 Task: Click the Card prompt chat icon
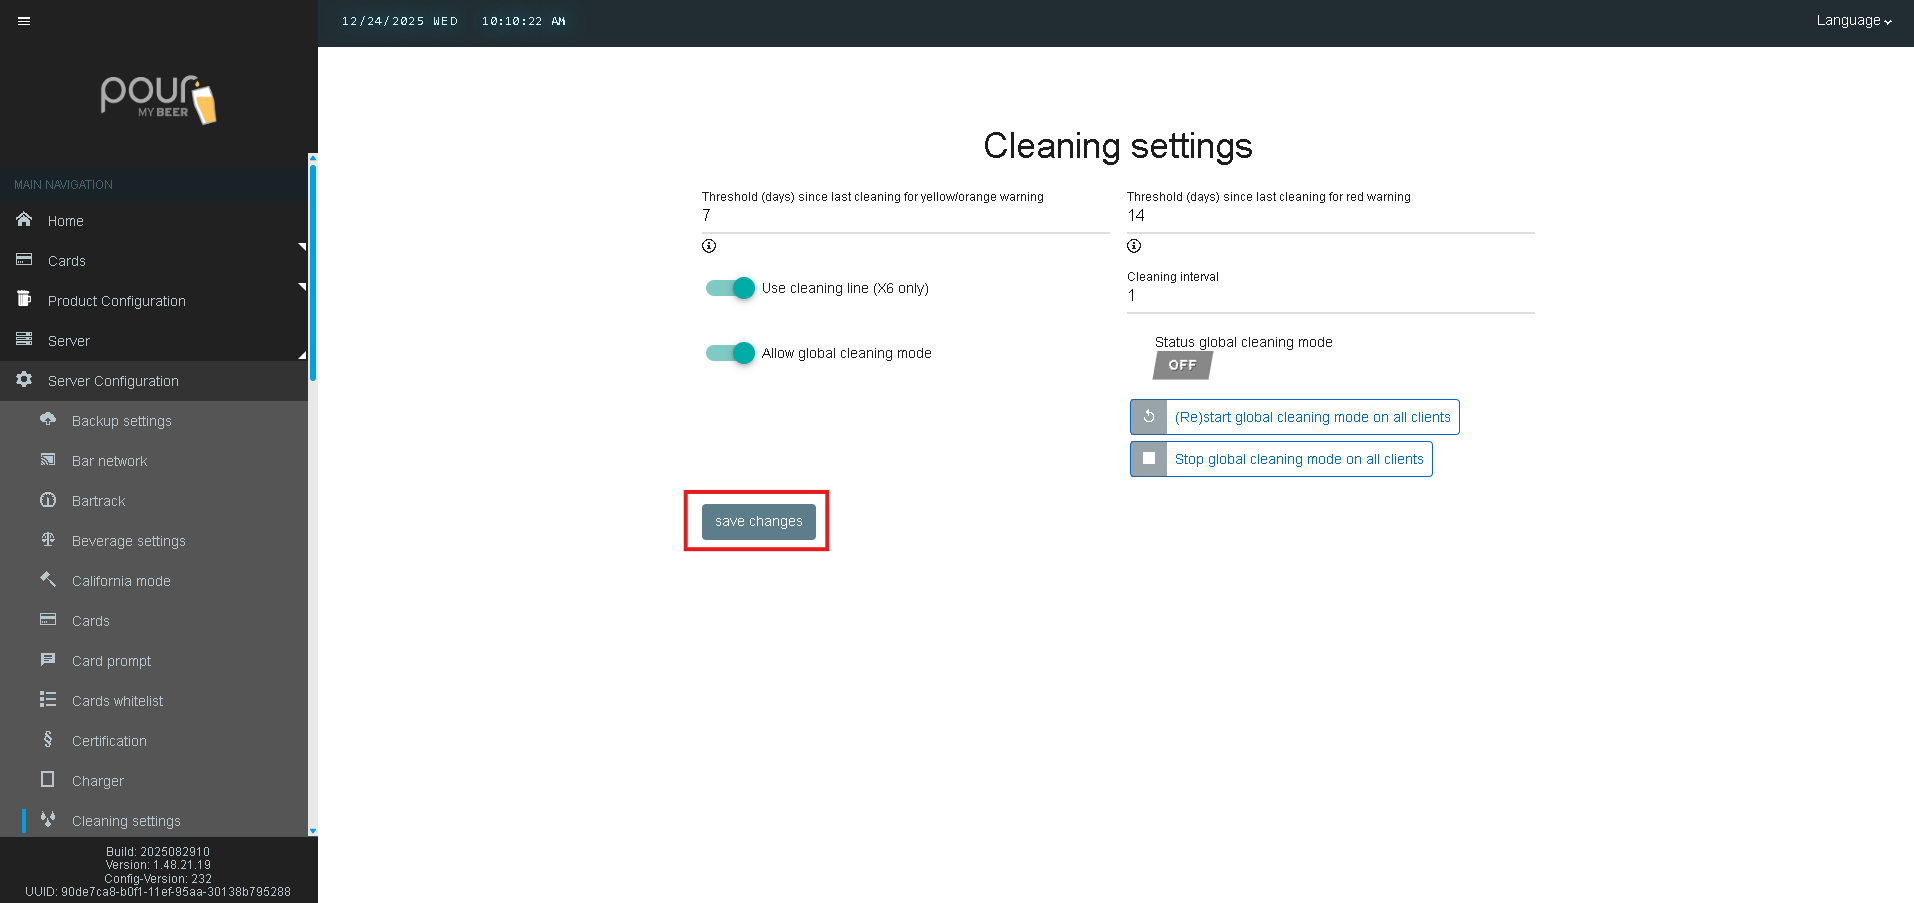(x=48, y=660)
